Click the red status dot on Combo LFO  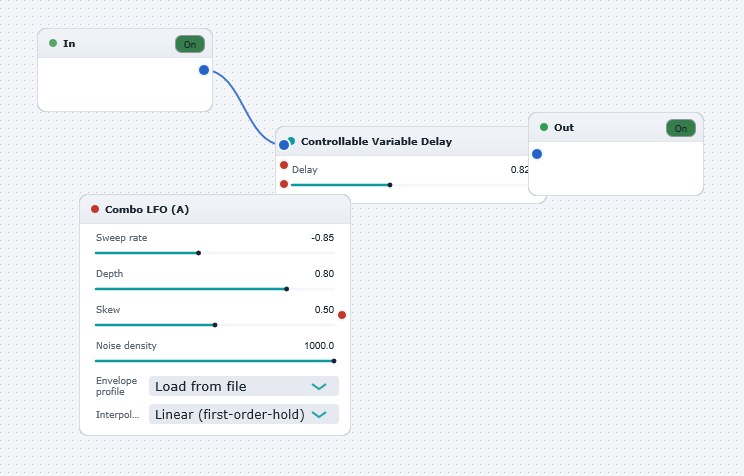95,209
